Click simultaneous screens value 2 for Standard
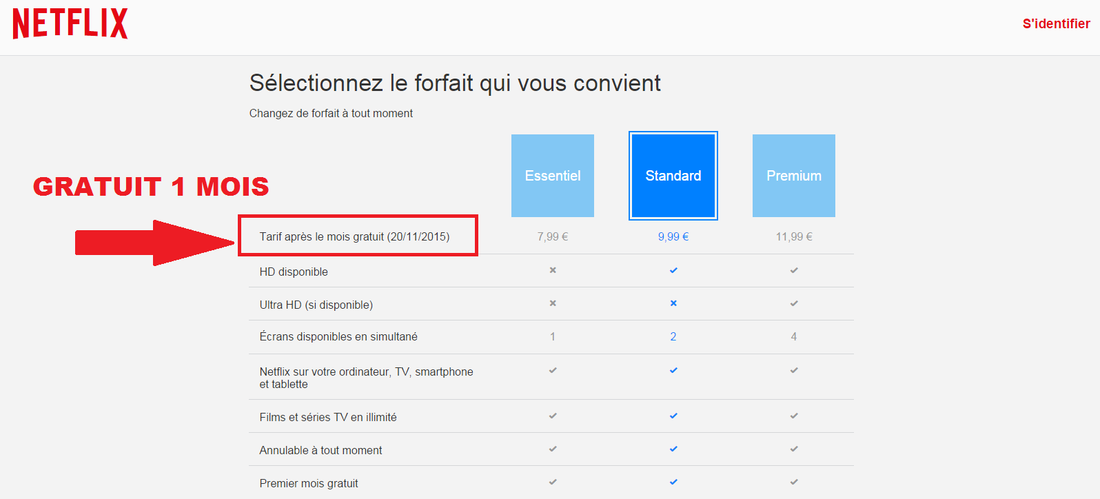Viewport: 1100px width, 499px height. pyautogui.click(x=673, y=337)
